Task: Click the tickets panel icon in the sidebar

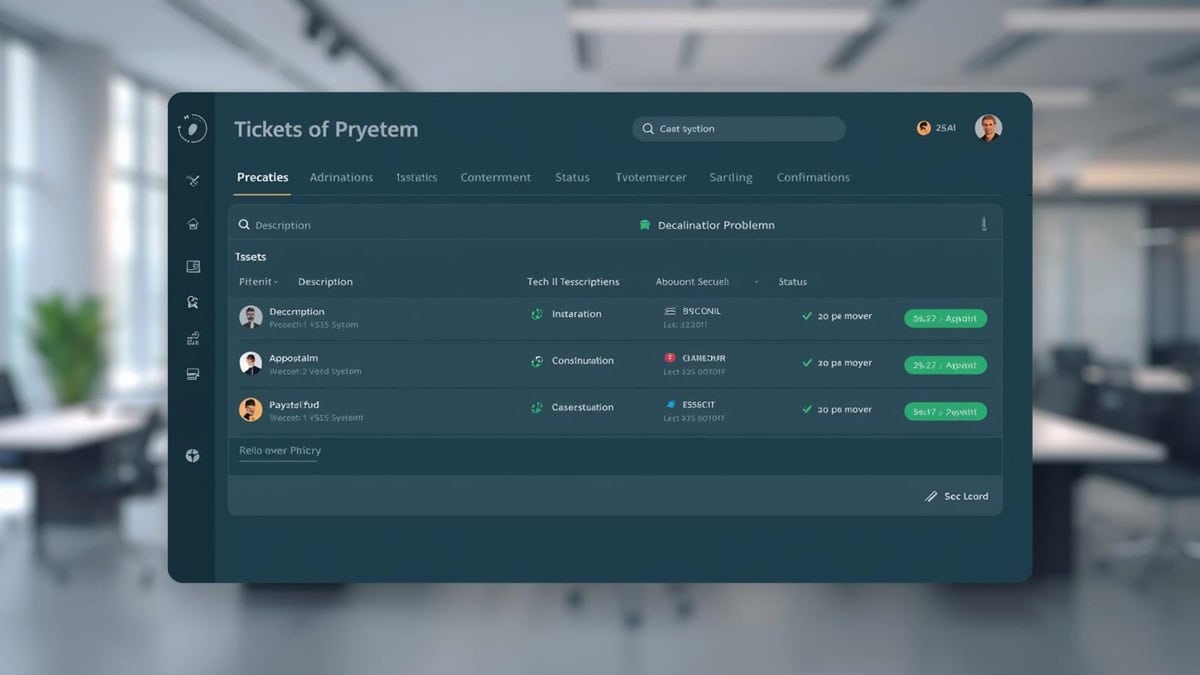Action: click(191, 264)
